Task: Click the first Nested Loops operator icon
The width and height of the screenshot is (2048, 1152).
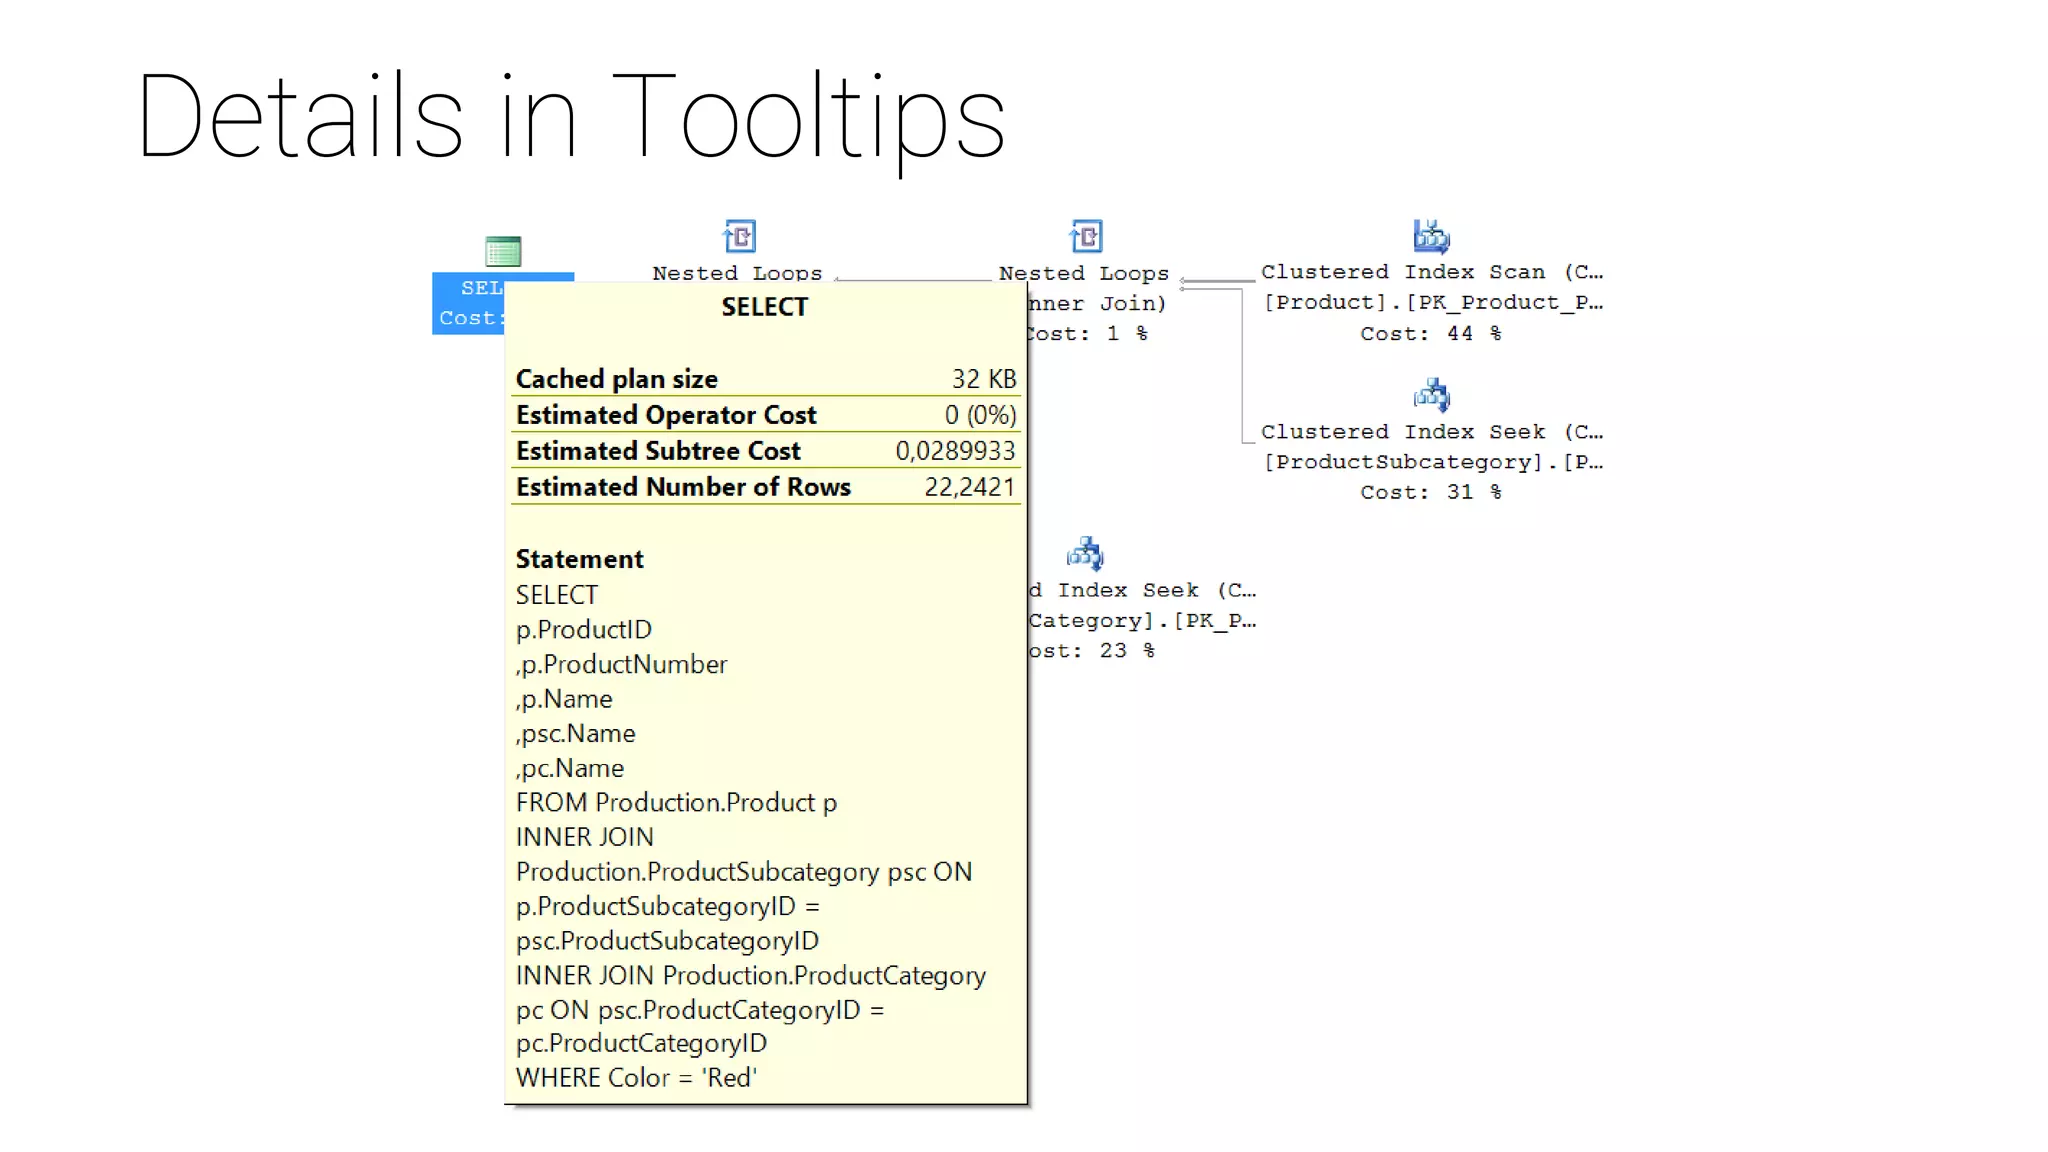Action: pyautogui.click(x=740, y=237)
